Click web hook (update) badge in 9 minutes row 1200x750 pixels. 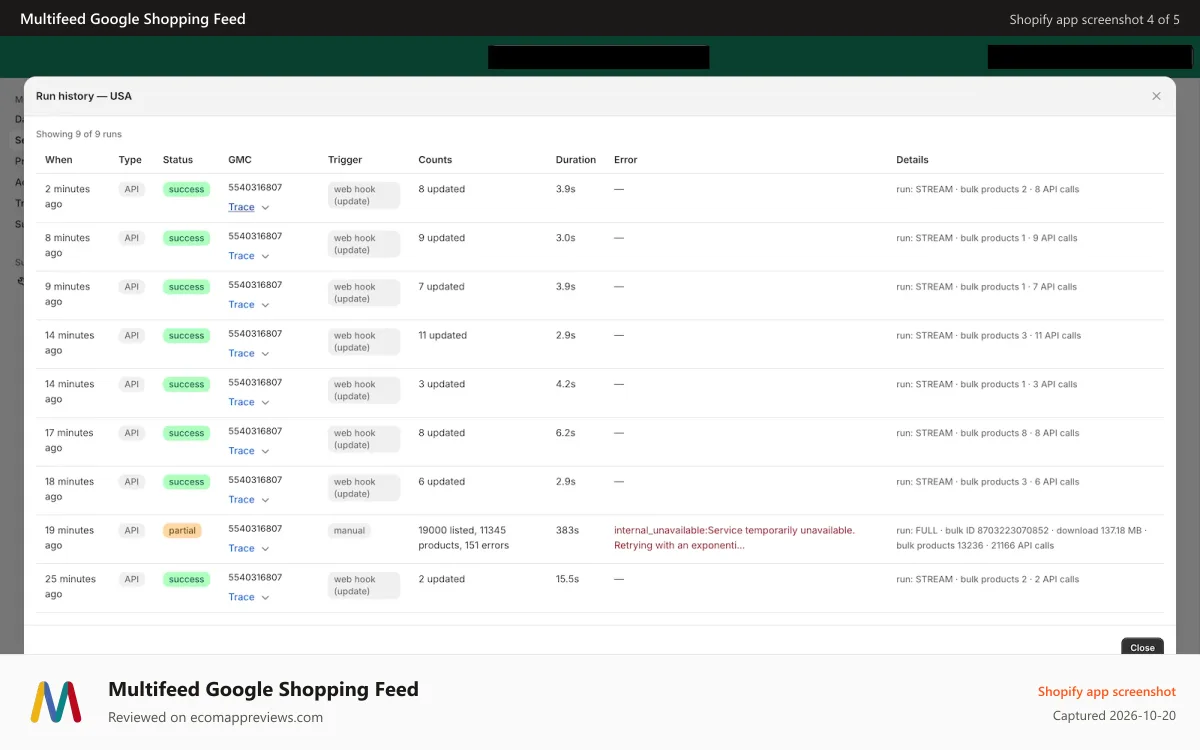point(364,293)
